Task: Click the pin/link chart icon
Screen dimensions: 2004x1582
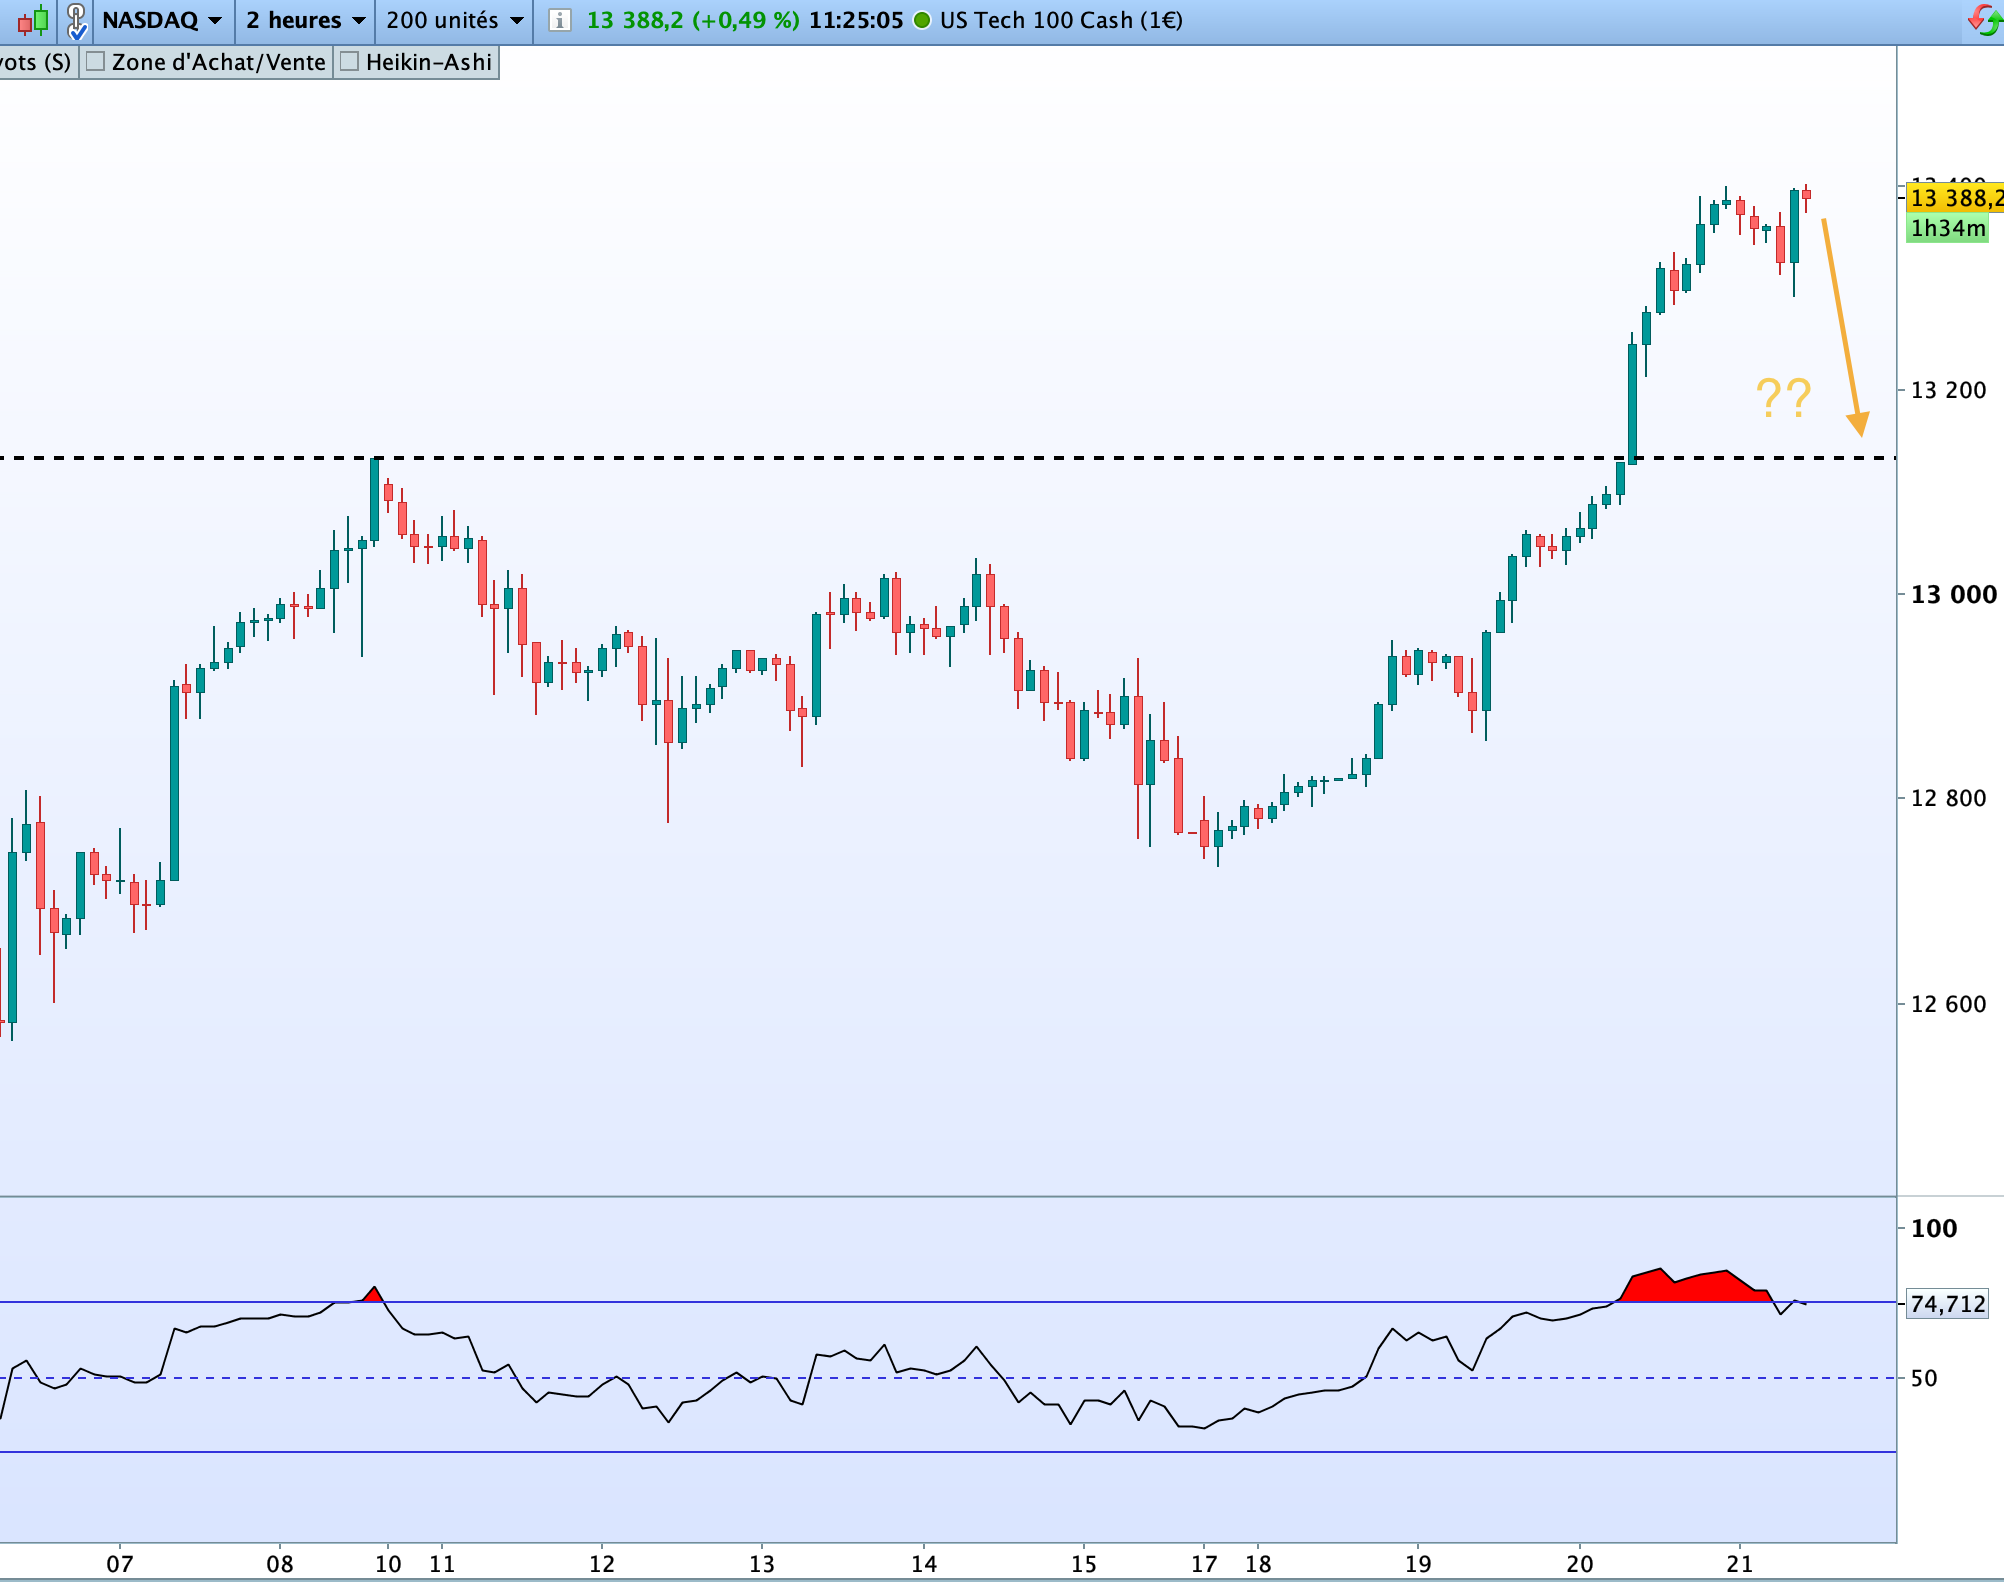Action: pyautogui.click(x=76, y=20)
